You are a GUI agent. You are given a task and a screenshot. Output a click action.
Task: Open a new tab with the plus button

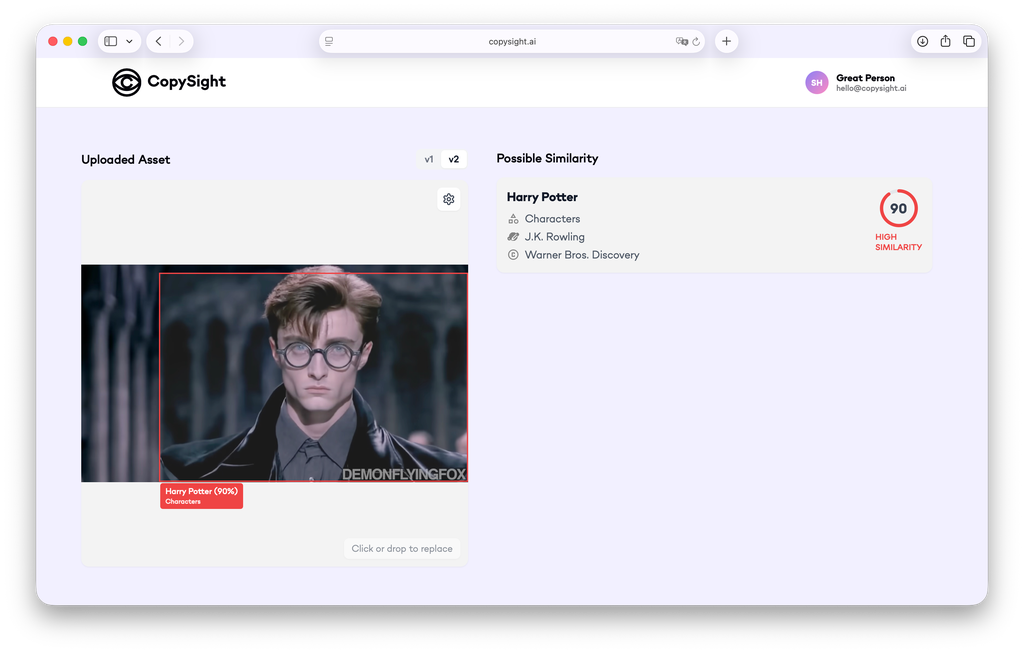[726, 41]
